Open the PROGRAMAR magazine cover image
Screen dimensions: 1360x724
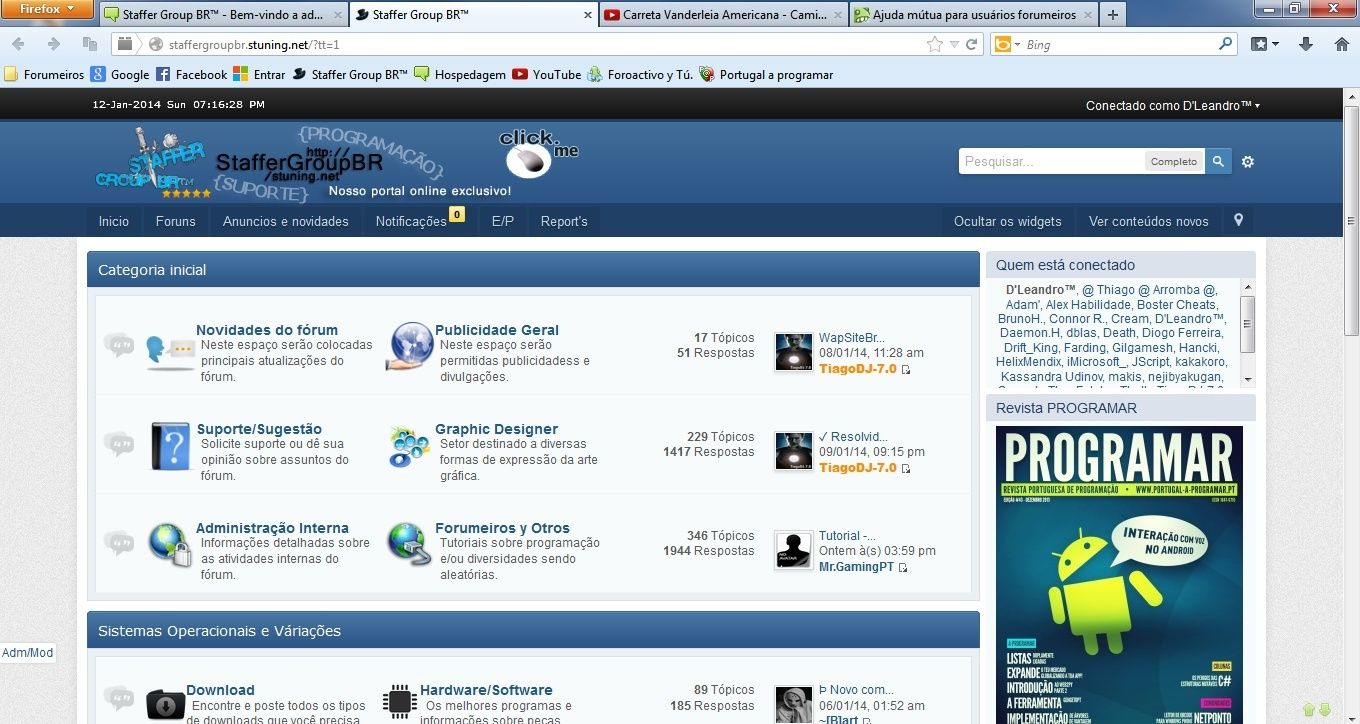[1119, 575]
